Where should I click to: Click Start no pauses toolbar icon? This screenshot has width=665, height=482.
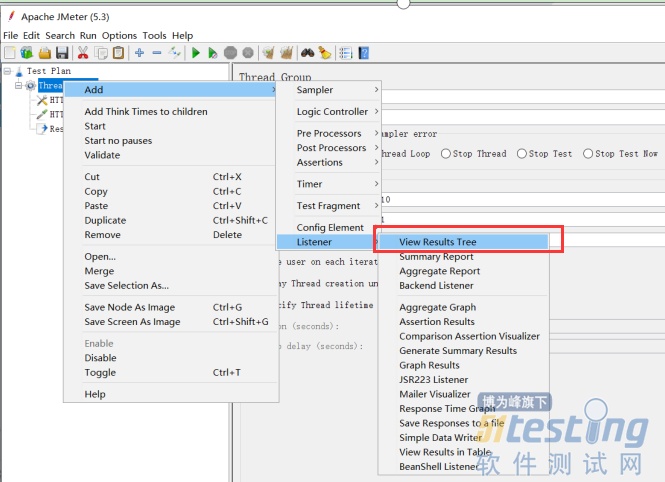point(212,53)
